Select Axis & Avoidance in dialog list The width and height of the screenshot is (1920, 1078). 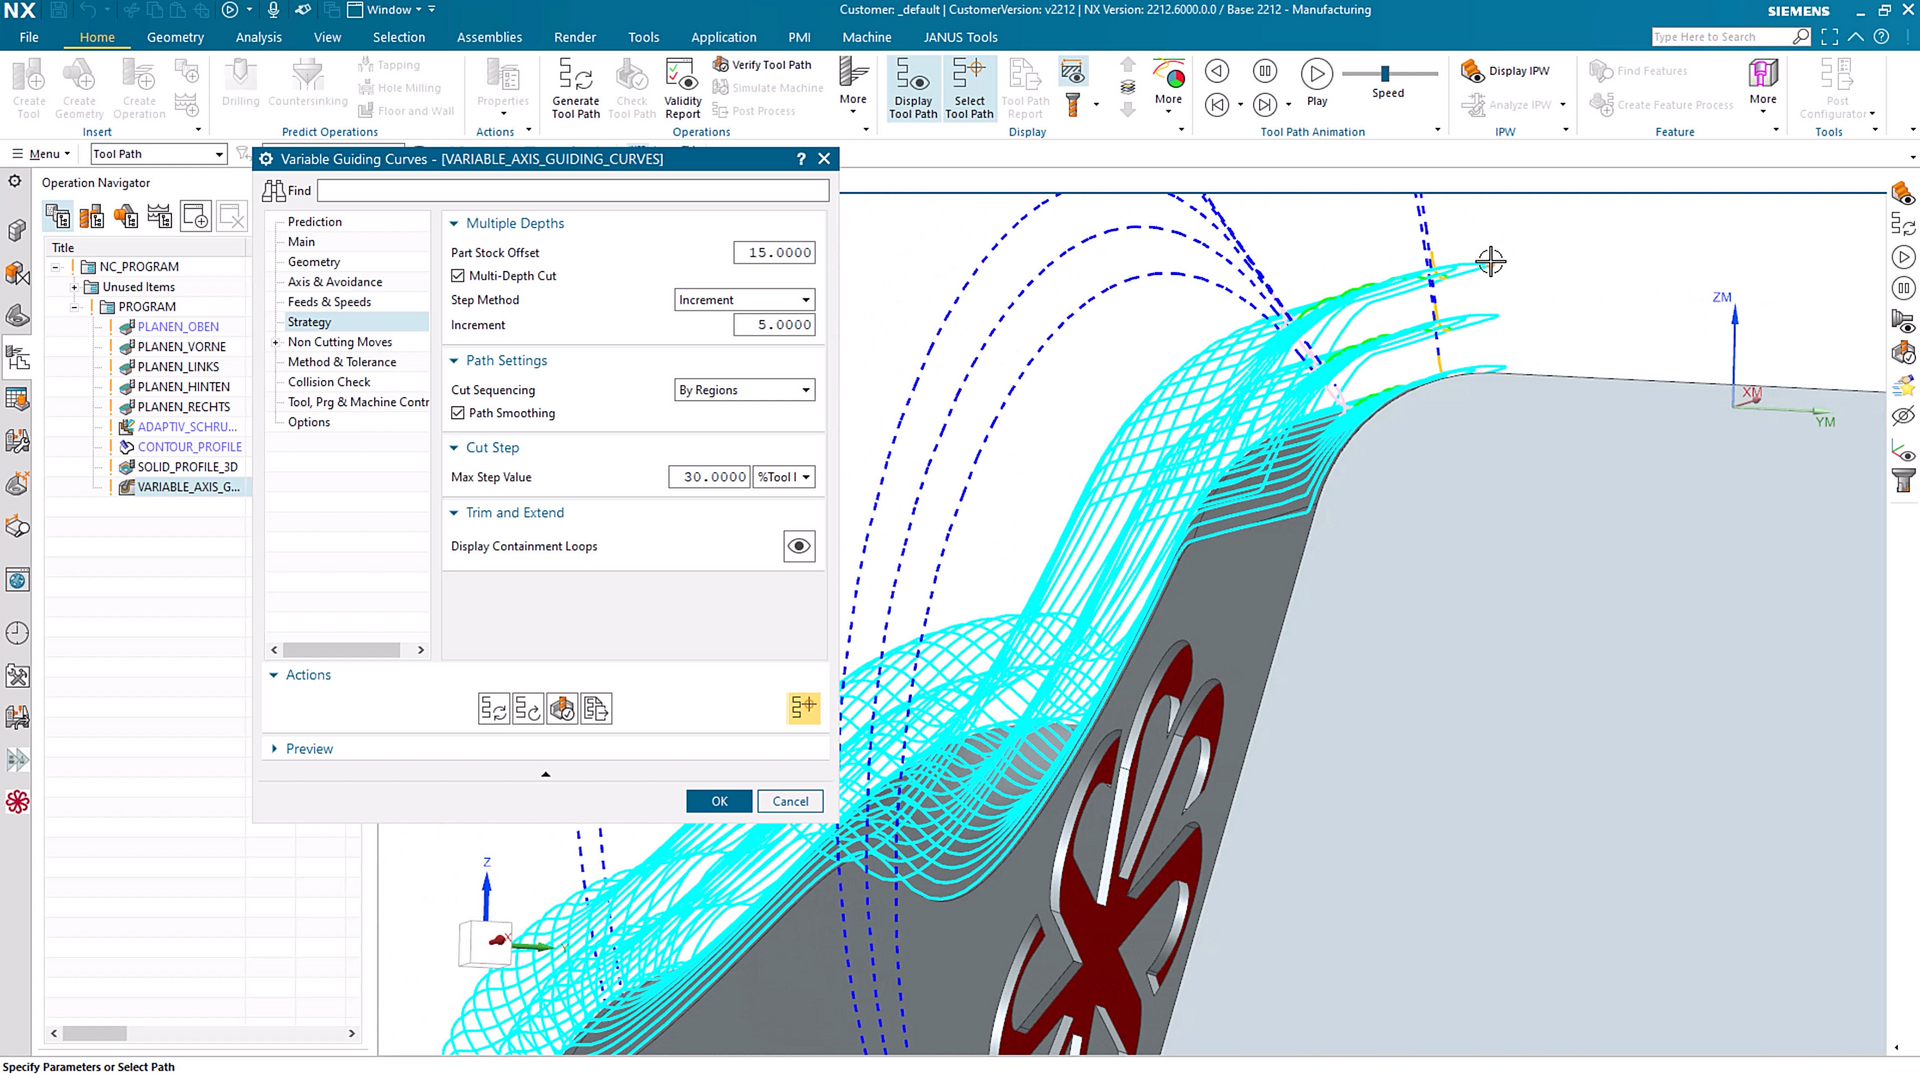pyautogui.click(x=335, y=282)
